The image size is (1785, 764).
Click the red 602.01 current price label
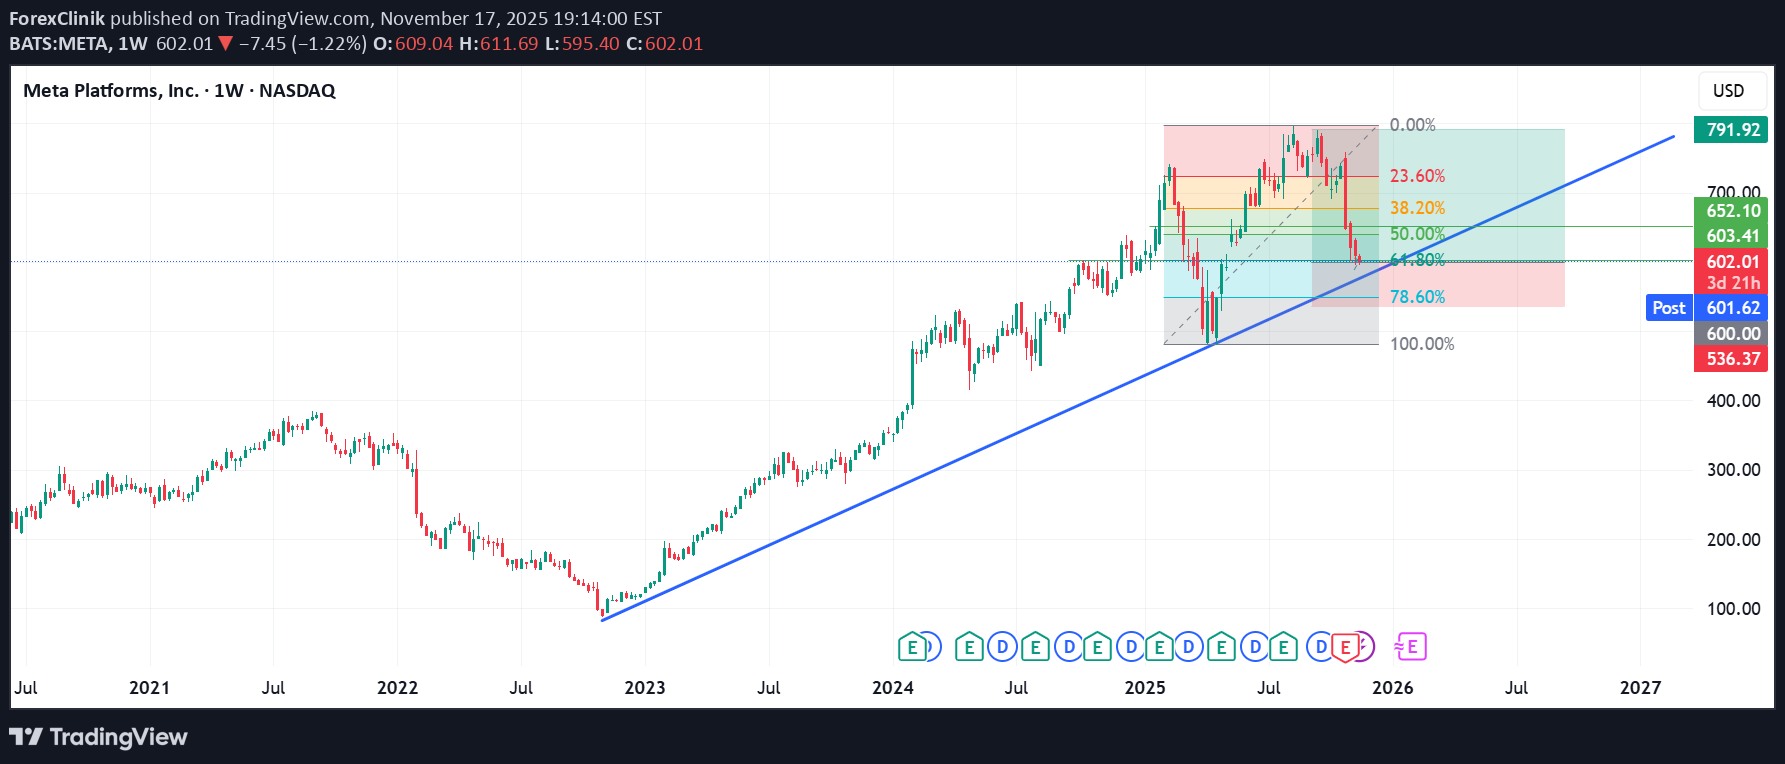tap(1731, 262)
